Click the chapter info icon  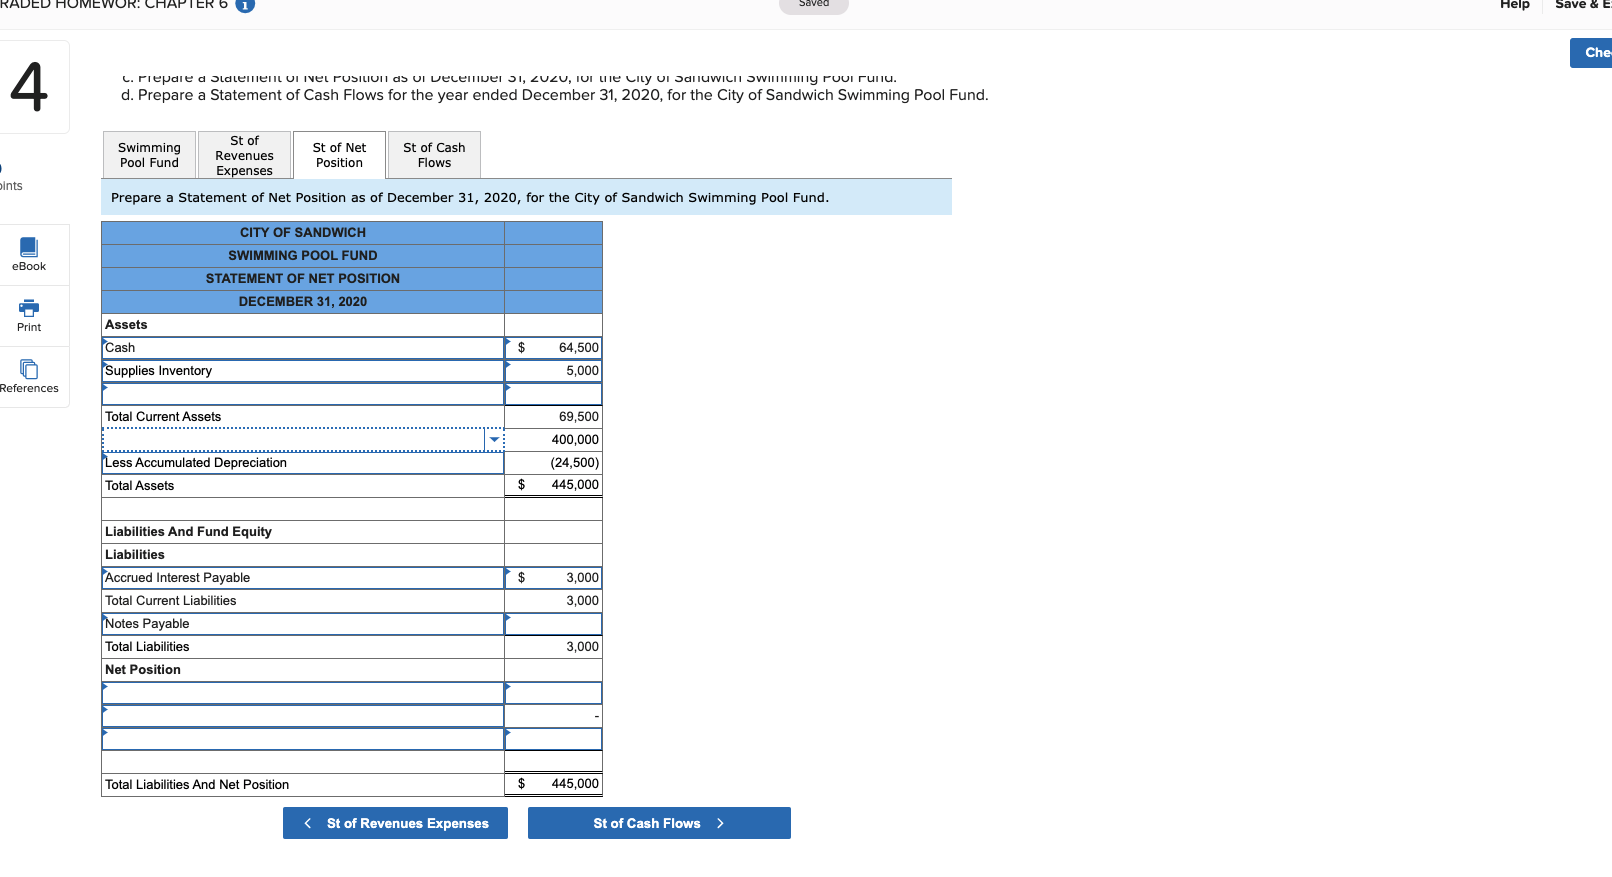tap(245, 5)
